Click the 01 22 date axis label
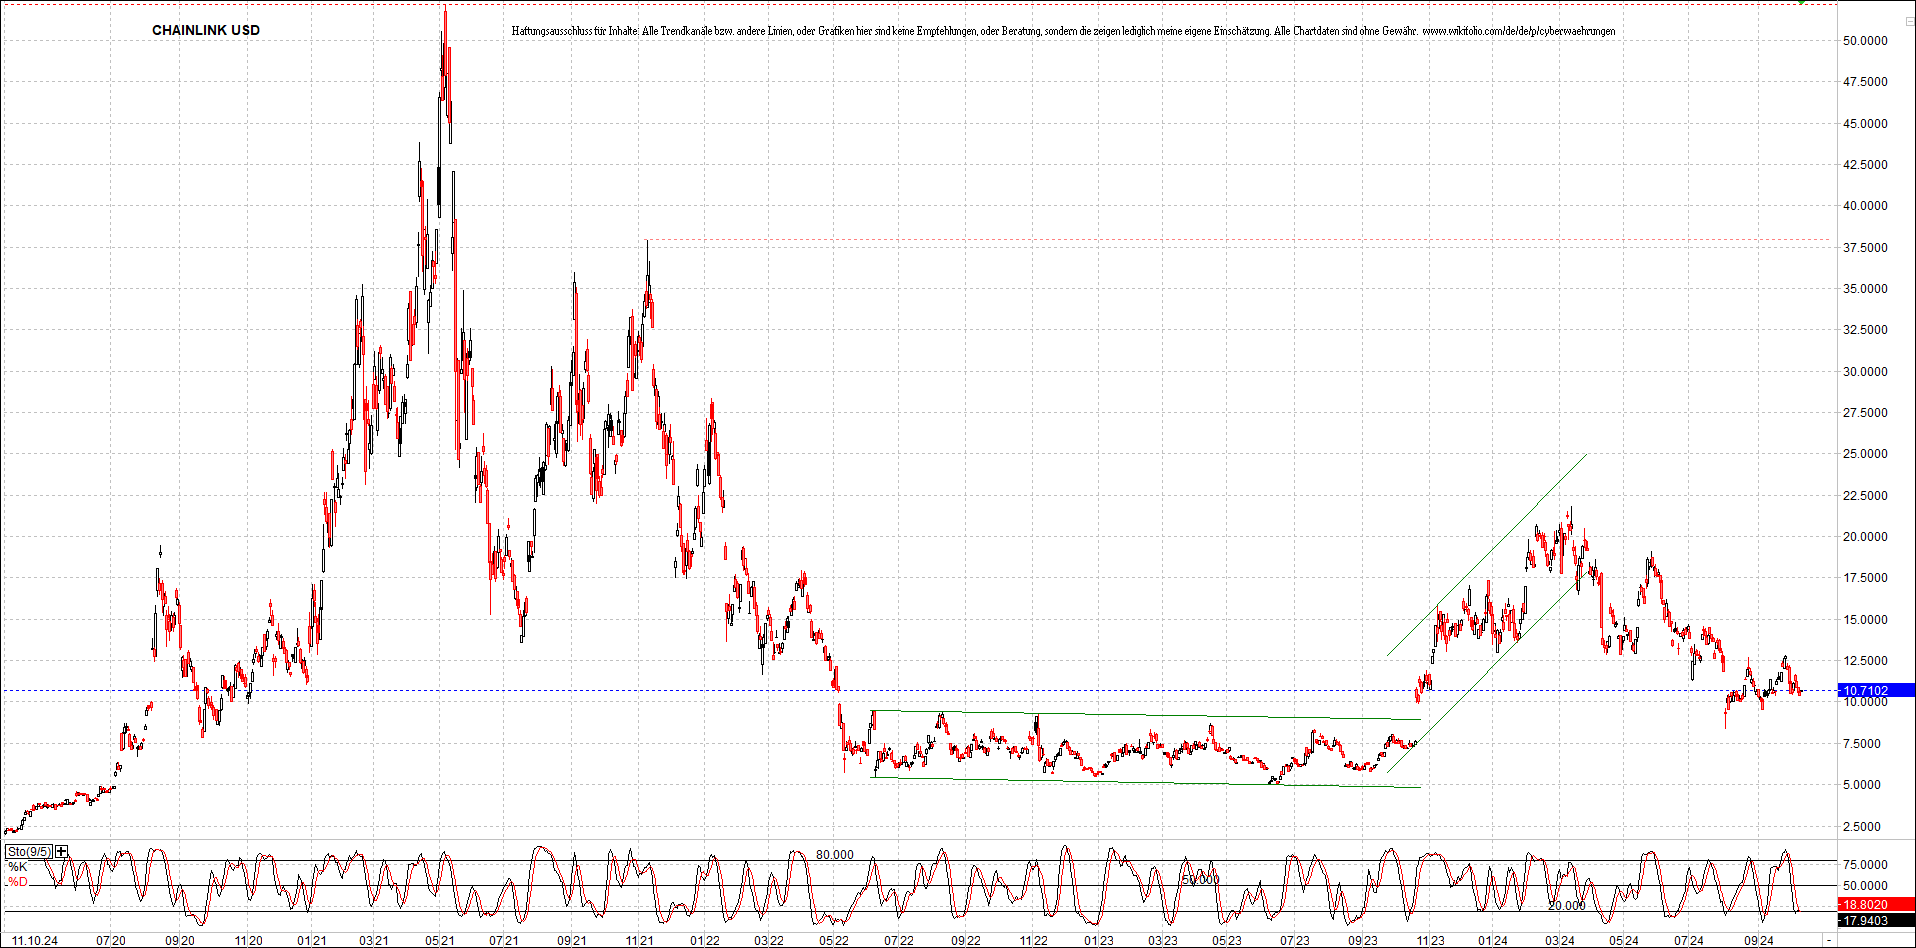The height and width of the screenshot is (948, 1916). (x=705, y=941)
